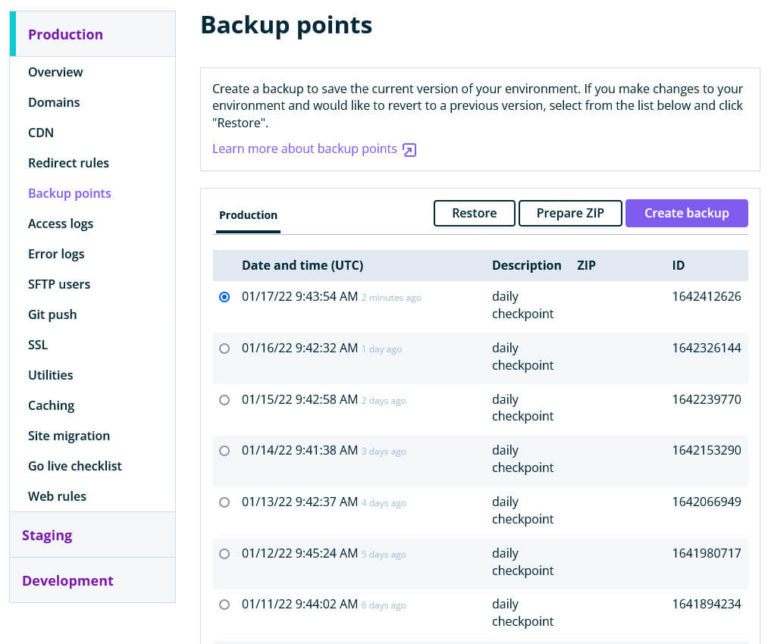Choose the 01/15/22 9:42:58 AM backup point
768x644 pixels.
point(224,400)
